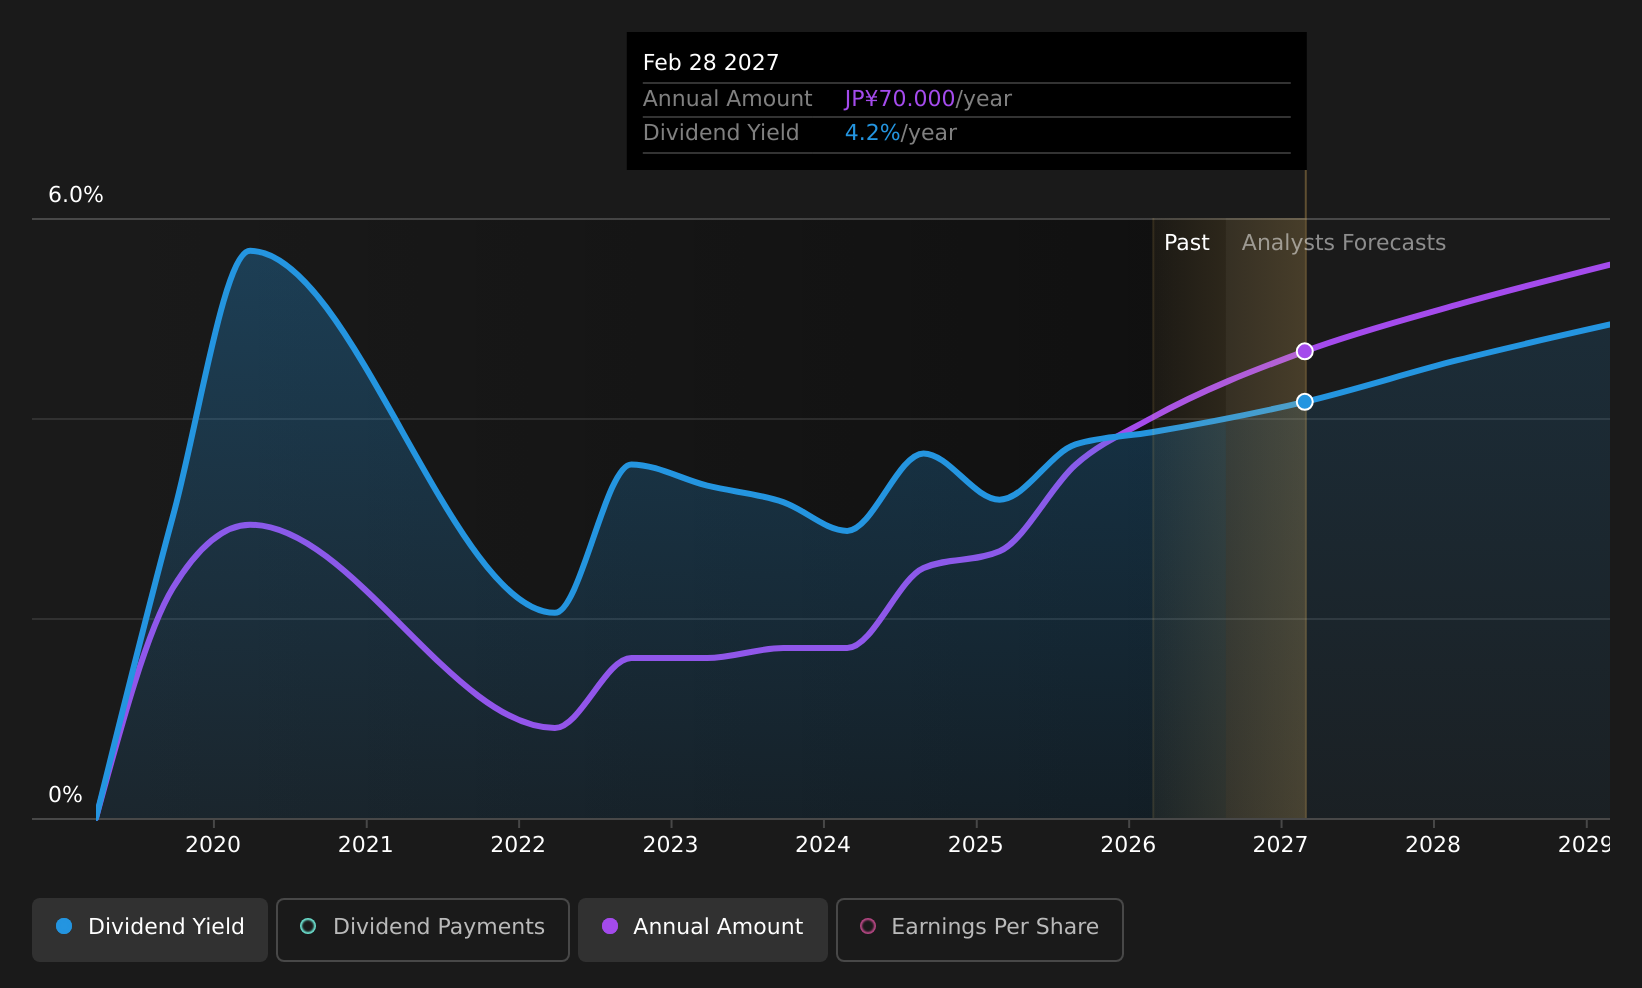The height and width of the screenshot is (988, 1642).
Task: Click the 2023 x-axis label
Action: 670,845
